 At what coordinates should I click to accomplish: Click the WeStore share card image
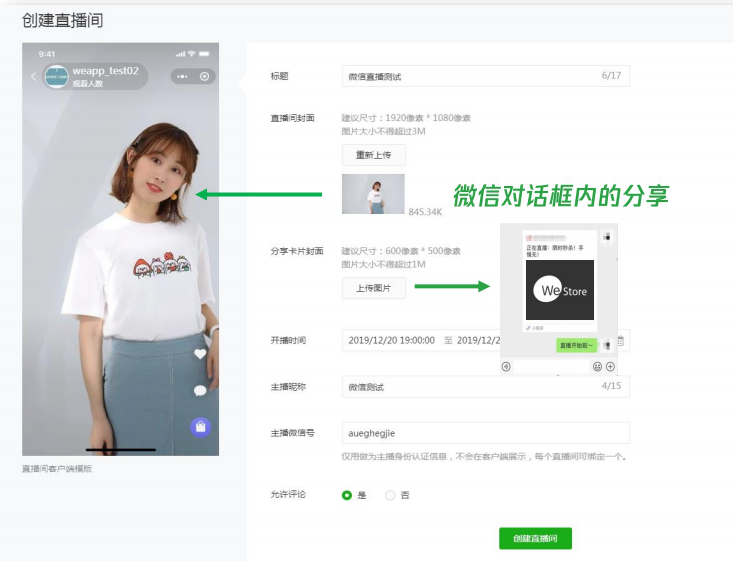560,291
